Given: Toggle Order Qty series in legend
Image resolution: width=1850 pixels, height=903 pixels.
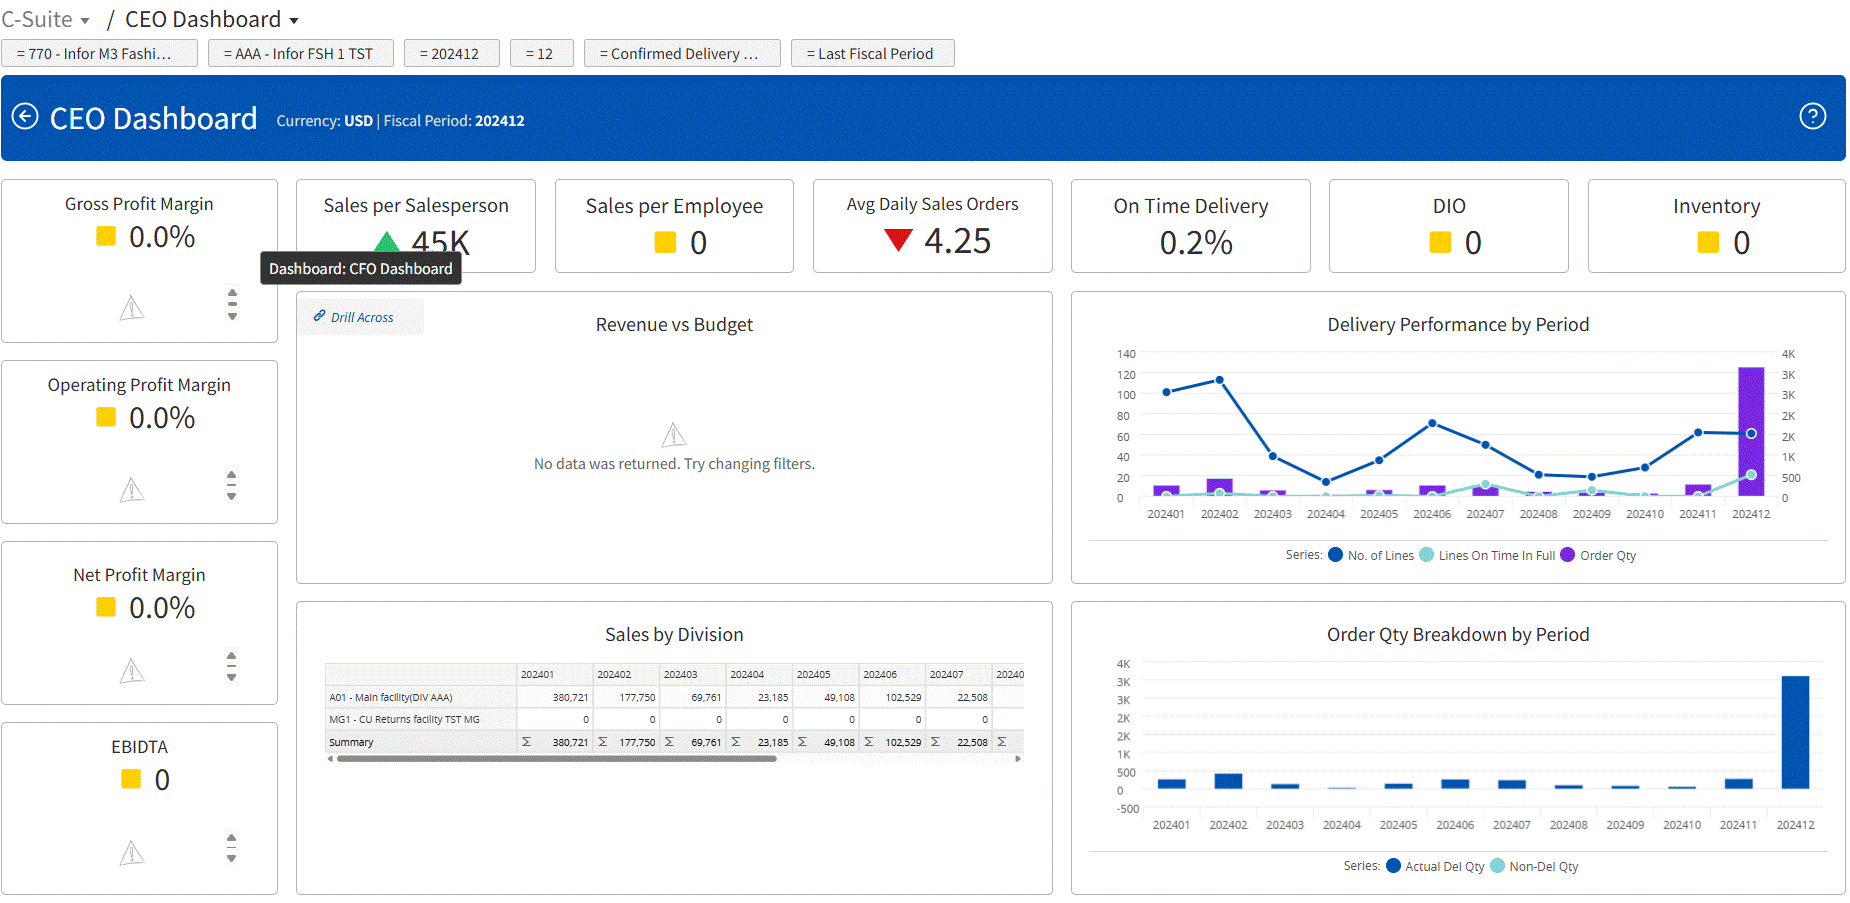Looking at the screenshot, I should tap(1568, 555).
